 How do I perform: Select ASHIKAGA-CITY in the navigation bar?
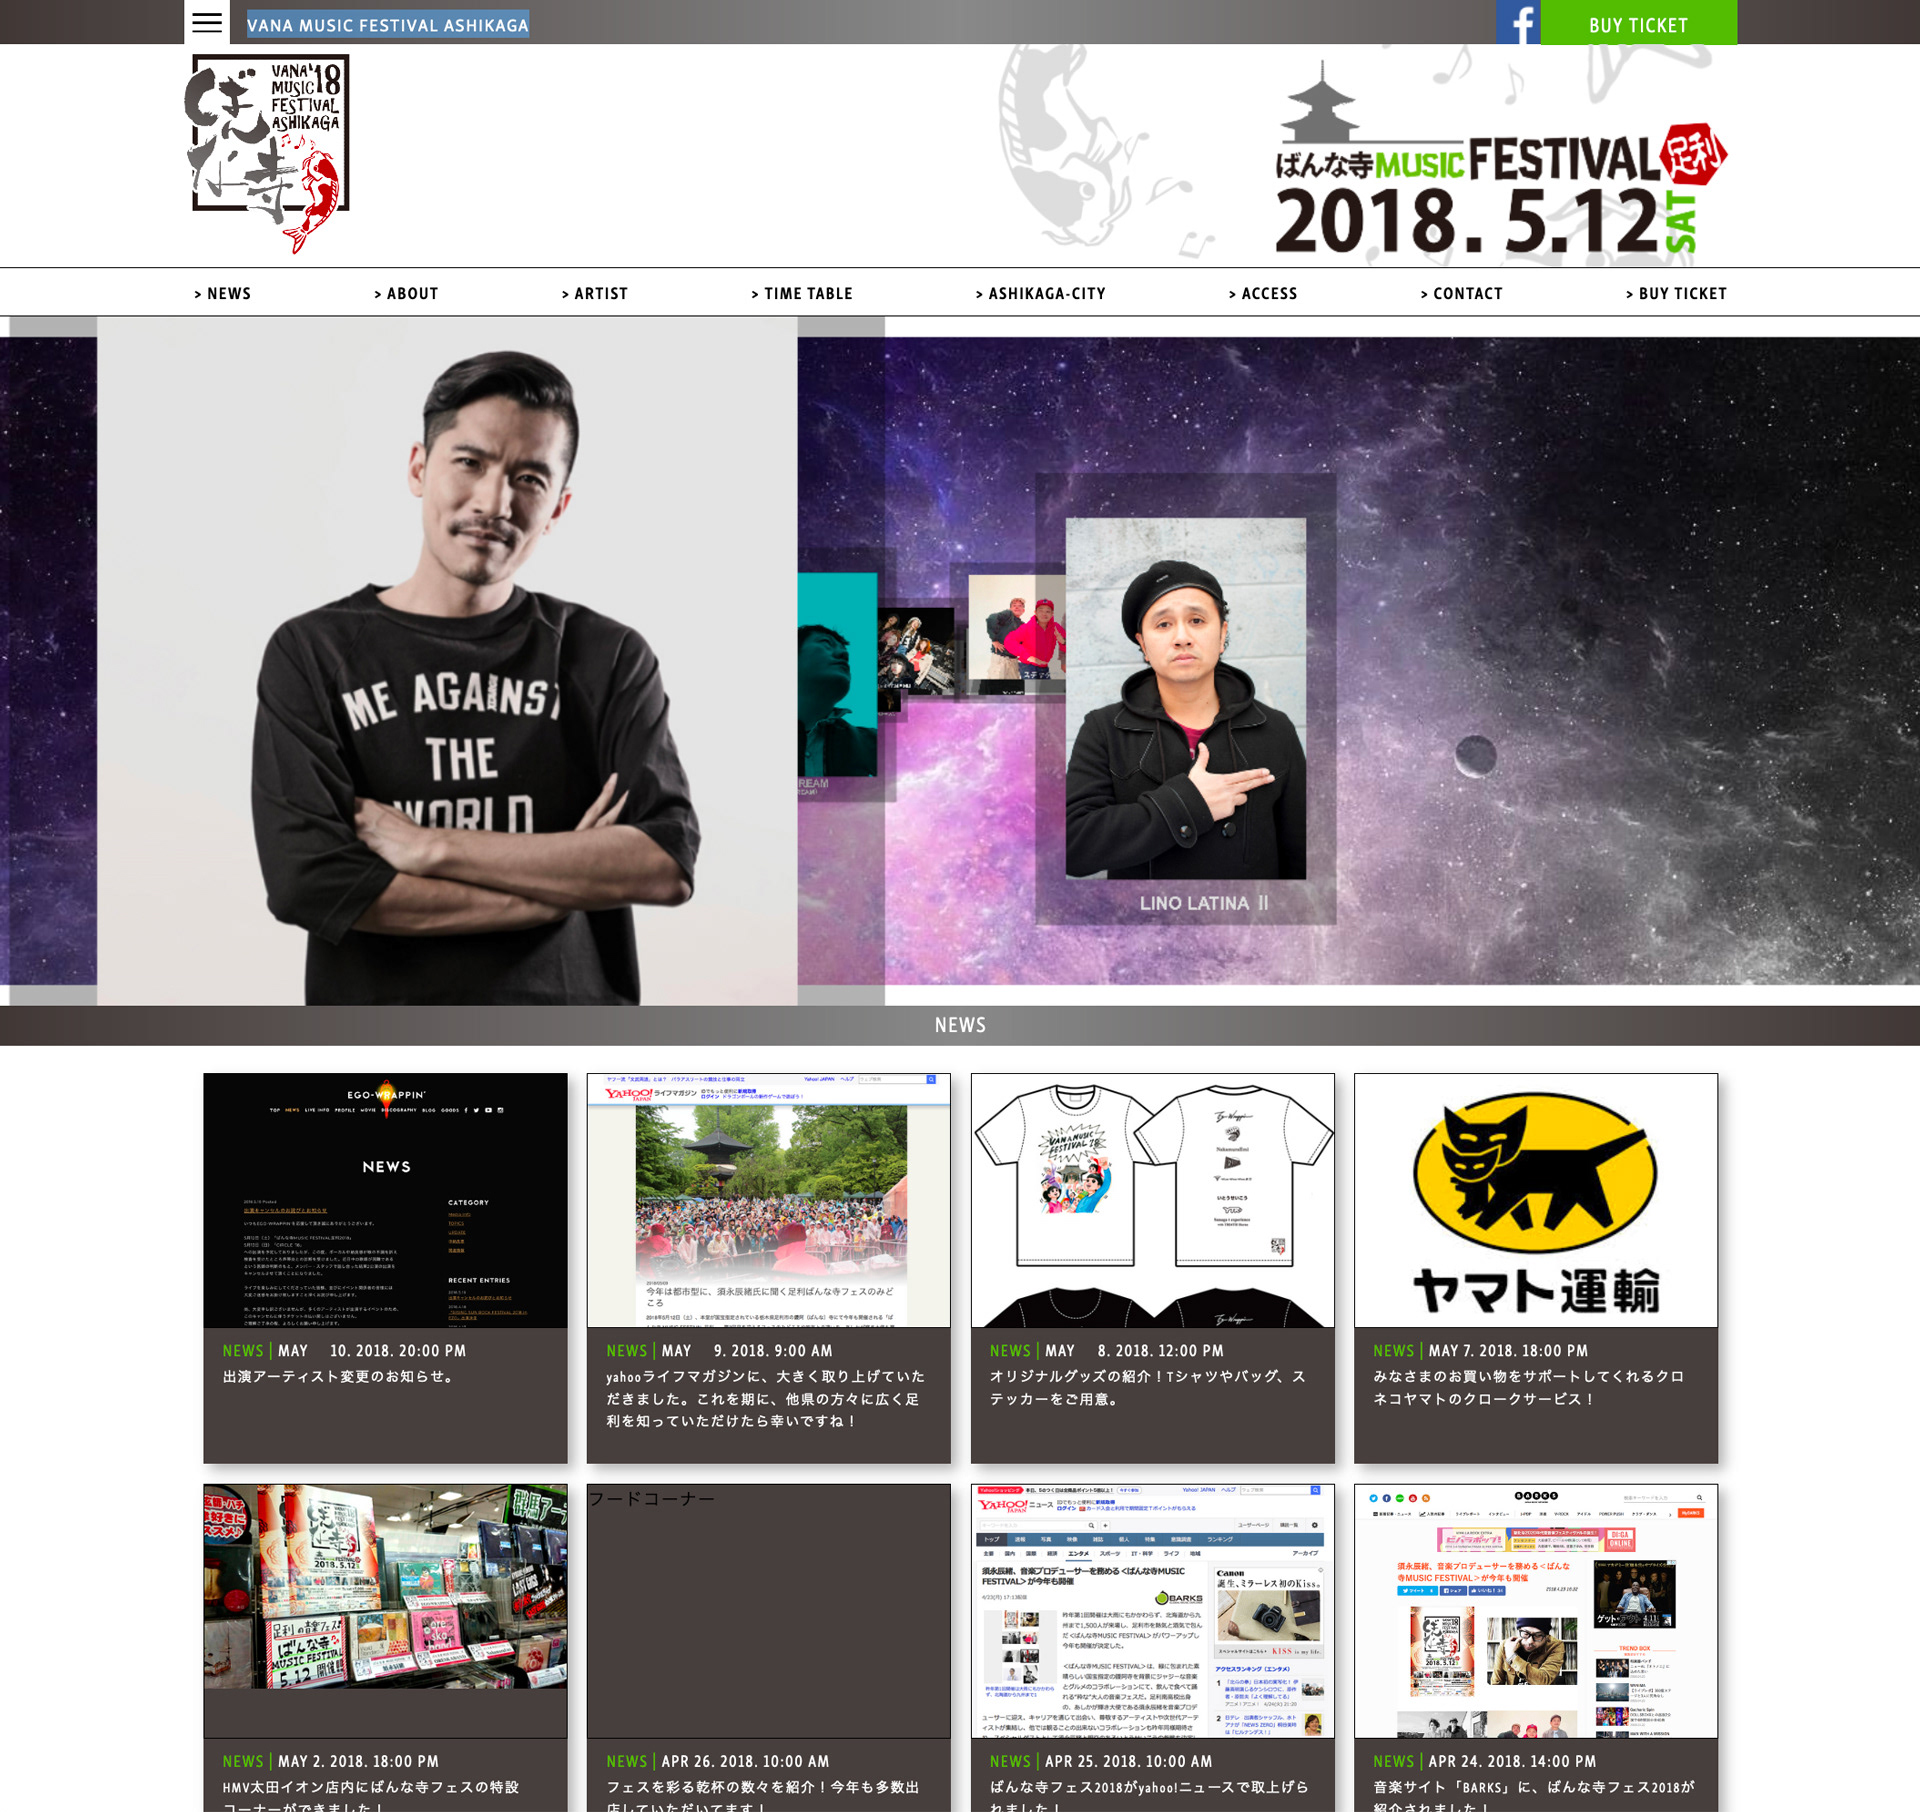1040,293
